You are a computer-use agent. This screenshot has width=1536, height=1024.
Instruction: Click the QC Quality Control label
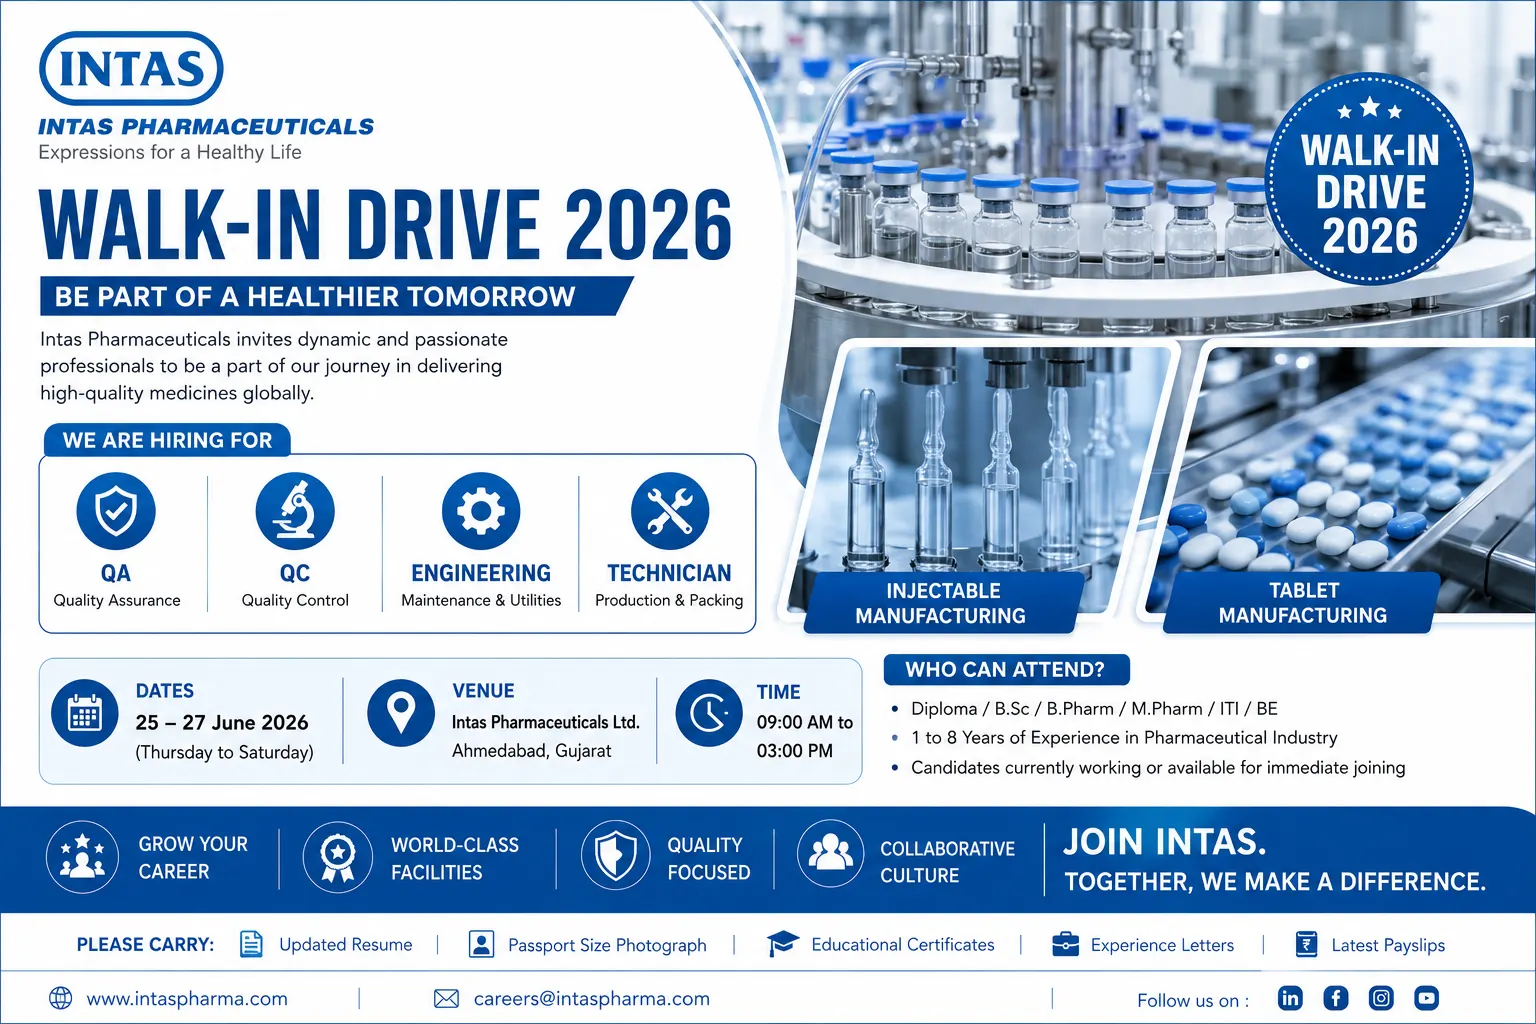pos(295,585)
